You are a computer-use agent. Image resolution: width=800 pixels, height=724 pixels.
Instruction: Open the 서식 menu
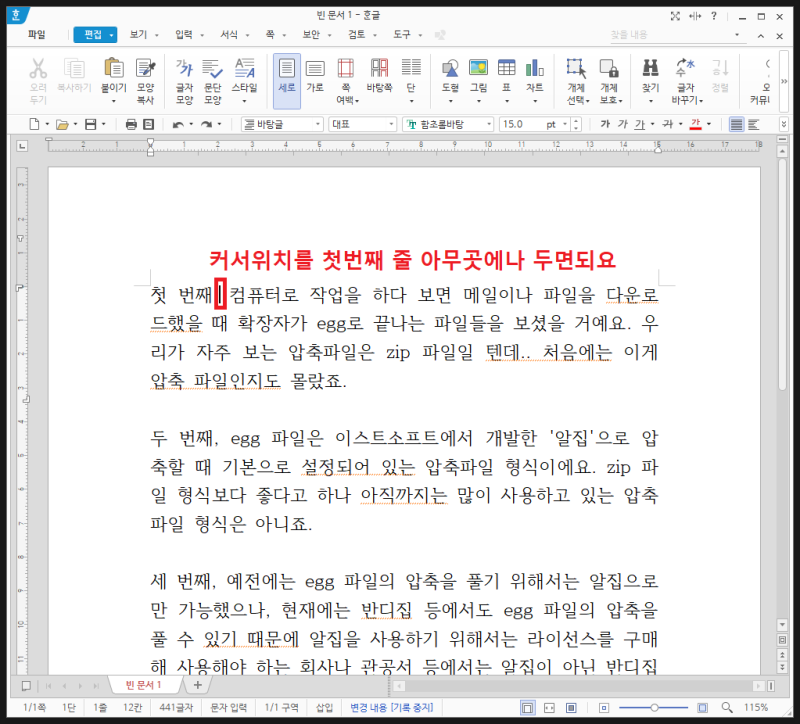[x=229, y=34]
